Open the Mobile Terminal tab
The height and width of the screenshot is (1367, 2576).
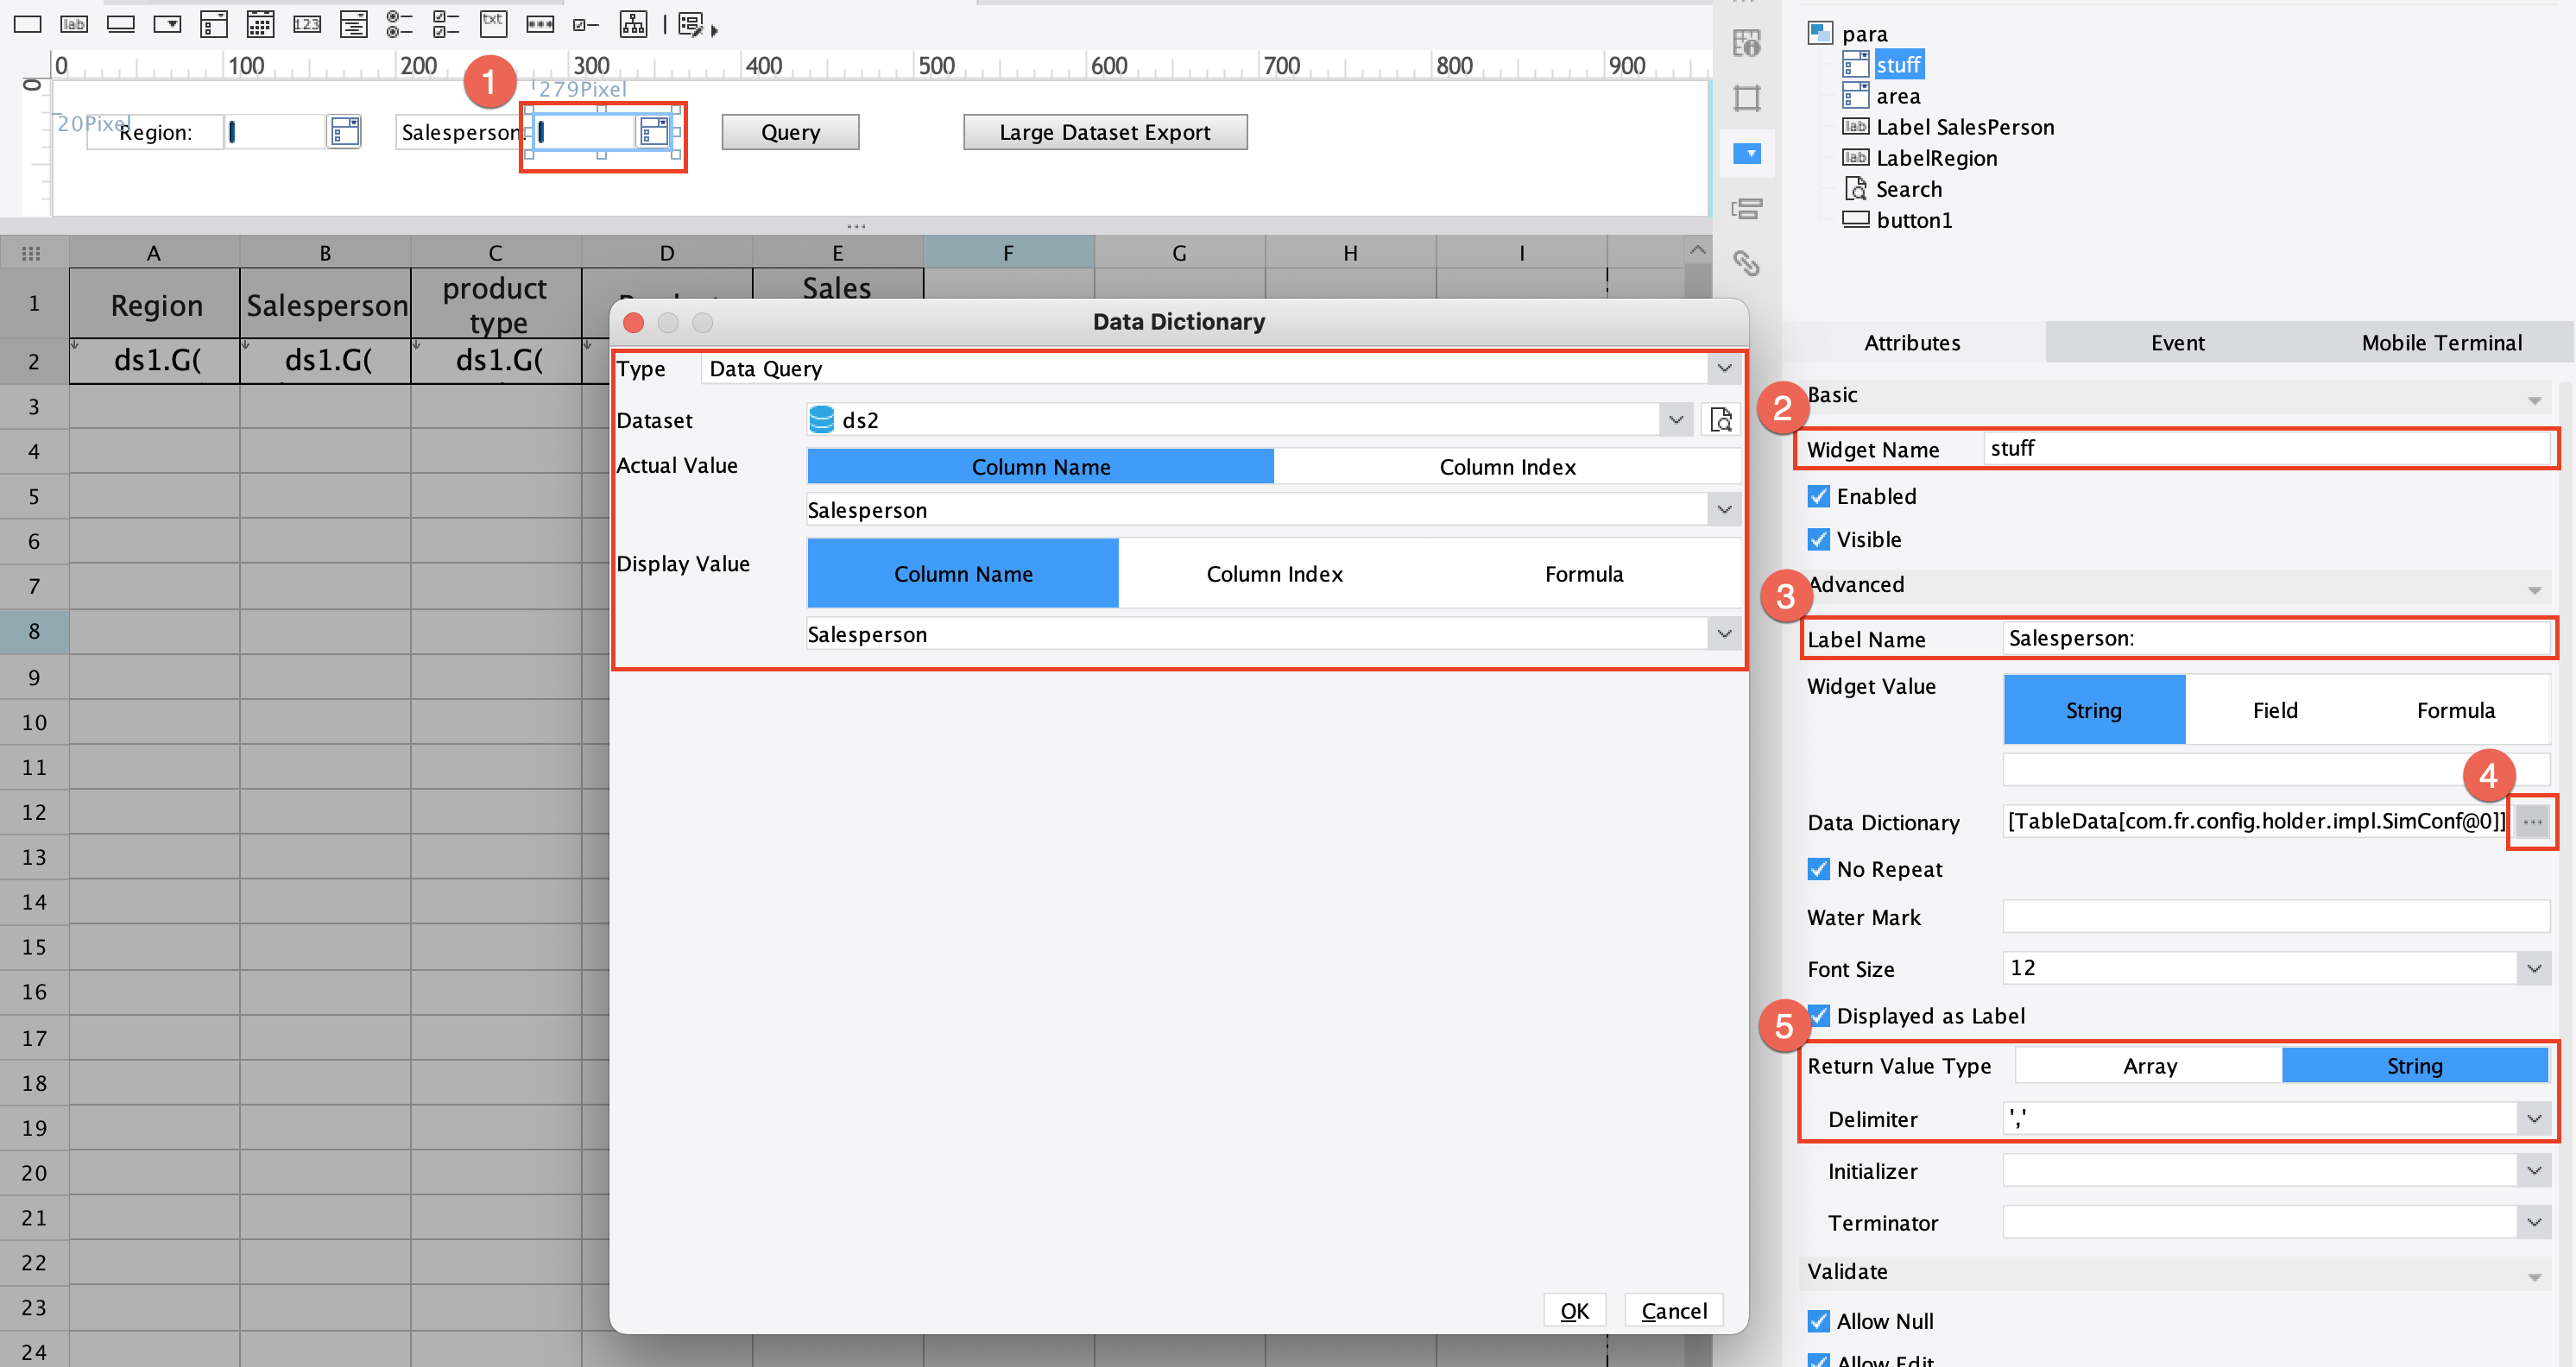click(2441, 342)
